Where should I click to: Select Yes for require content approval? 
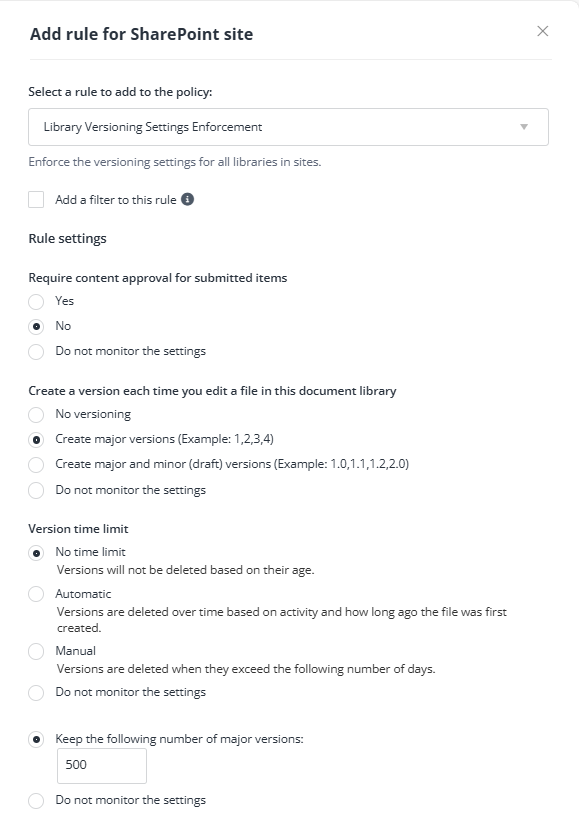36,301
